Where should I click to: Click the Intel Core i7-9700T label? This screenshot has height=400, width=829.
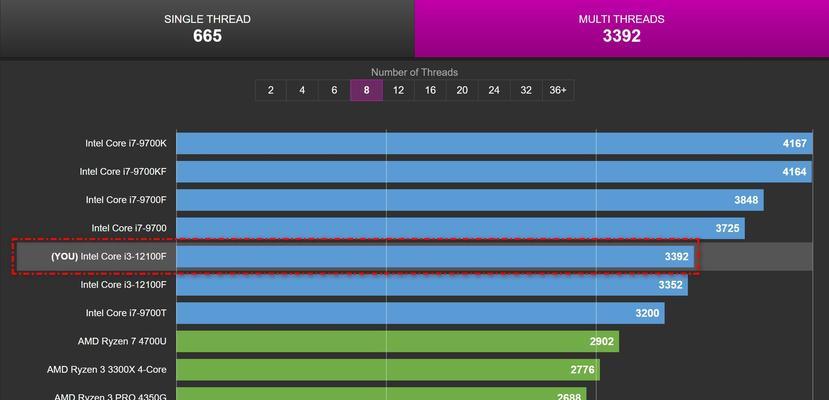point(126,313)
